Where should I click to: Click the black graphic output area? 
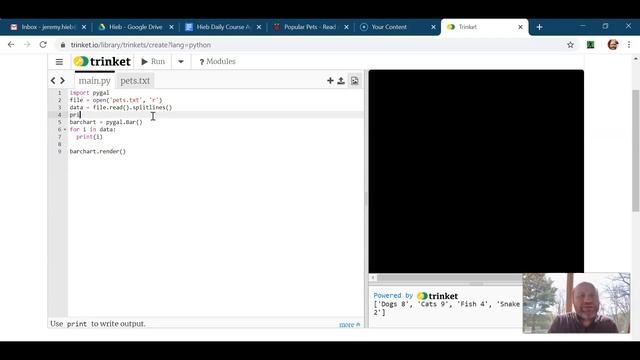[476, 171]
